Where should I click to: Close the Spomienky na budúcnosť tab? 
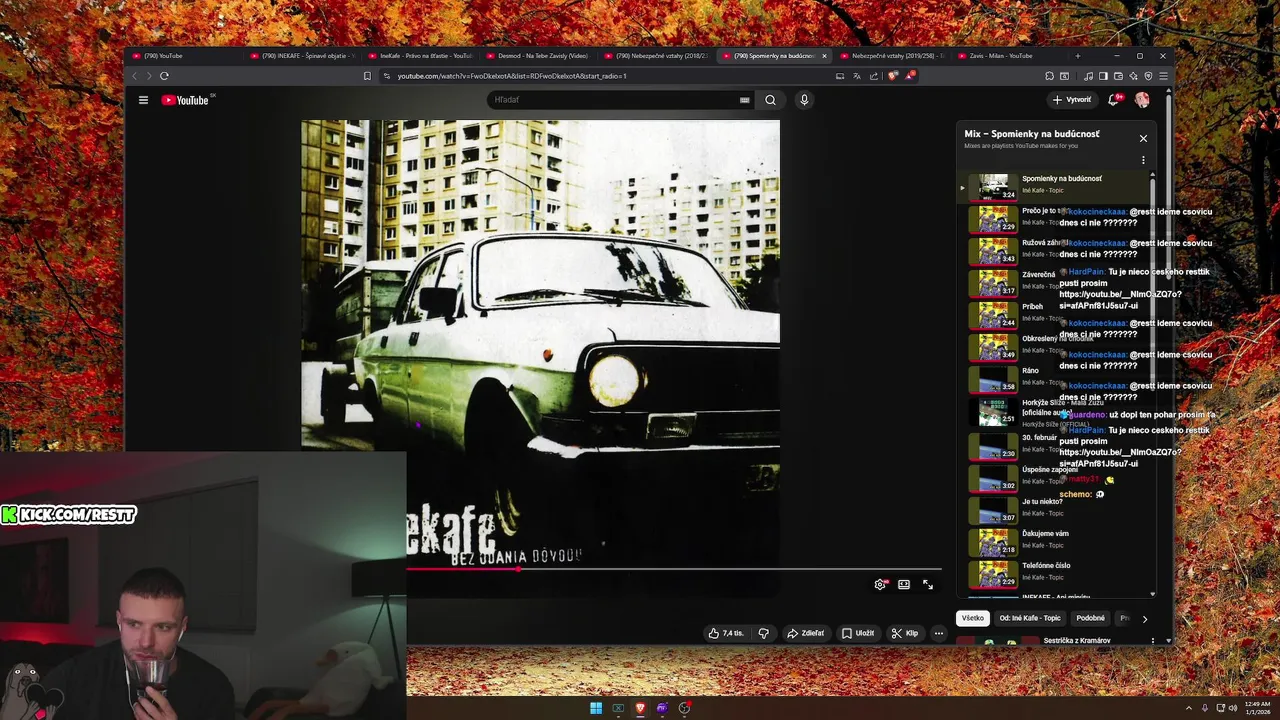coord(824,56)
